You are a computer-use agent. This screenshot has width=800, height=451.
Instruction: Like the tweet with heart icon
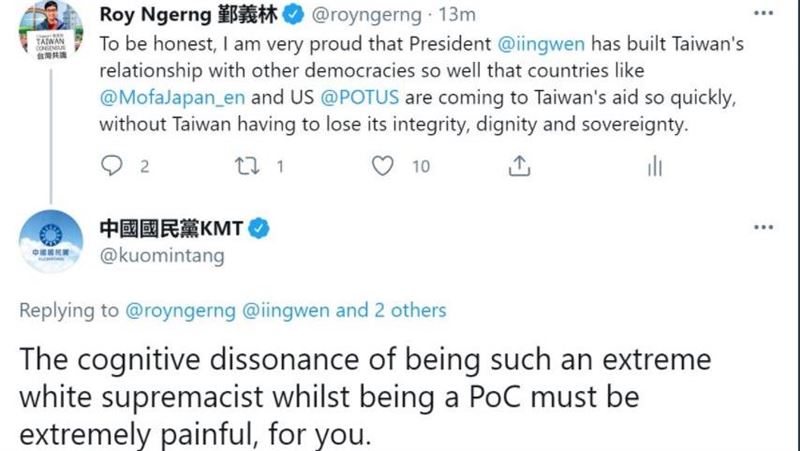pos(382,166)
